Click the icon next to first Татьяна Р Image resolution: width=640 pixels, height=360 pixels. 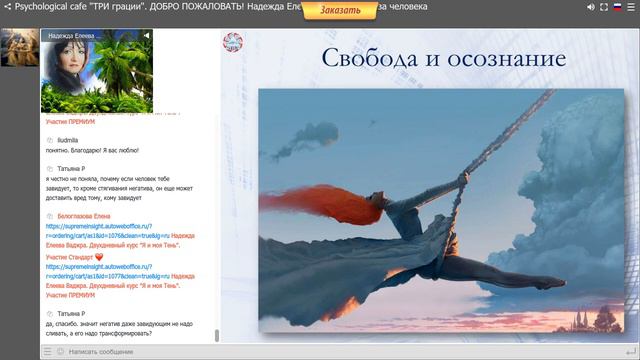tap(50, 169)
